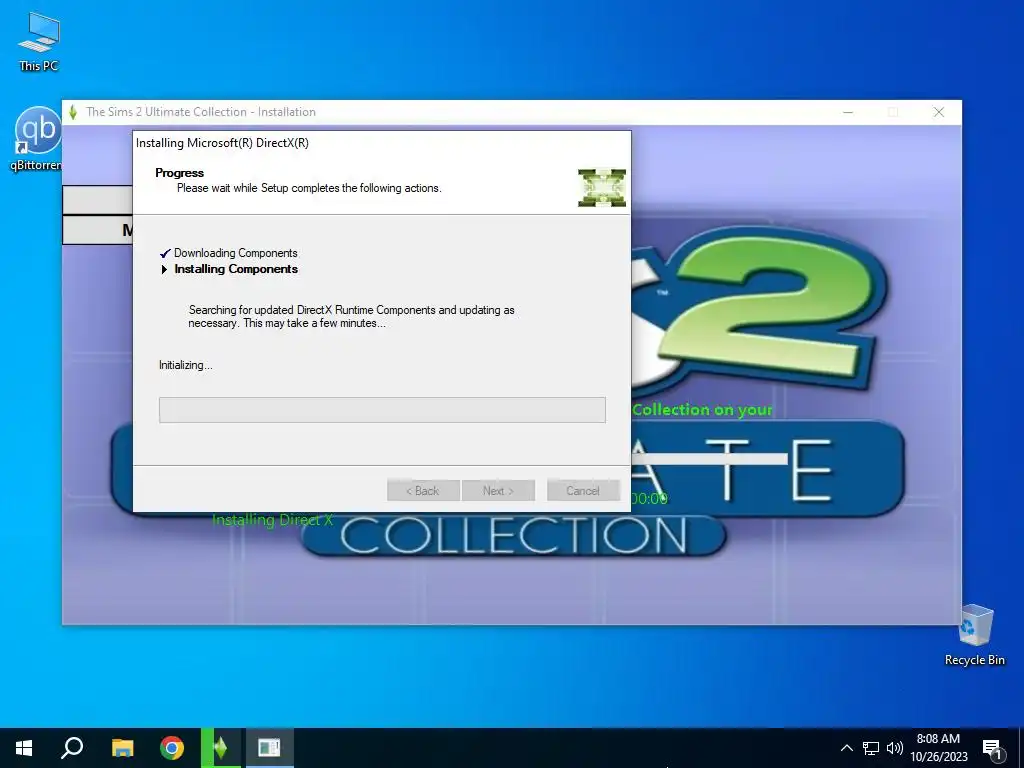Click the 'Progress' heading
The image size is (1024, 768).
pyautogui.click(x=180, y=173)
